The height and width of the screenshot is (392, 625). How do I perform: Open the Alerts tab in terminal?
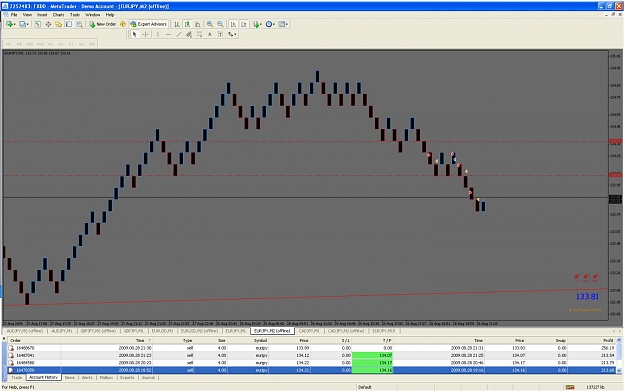[87, 377]
